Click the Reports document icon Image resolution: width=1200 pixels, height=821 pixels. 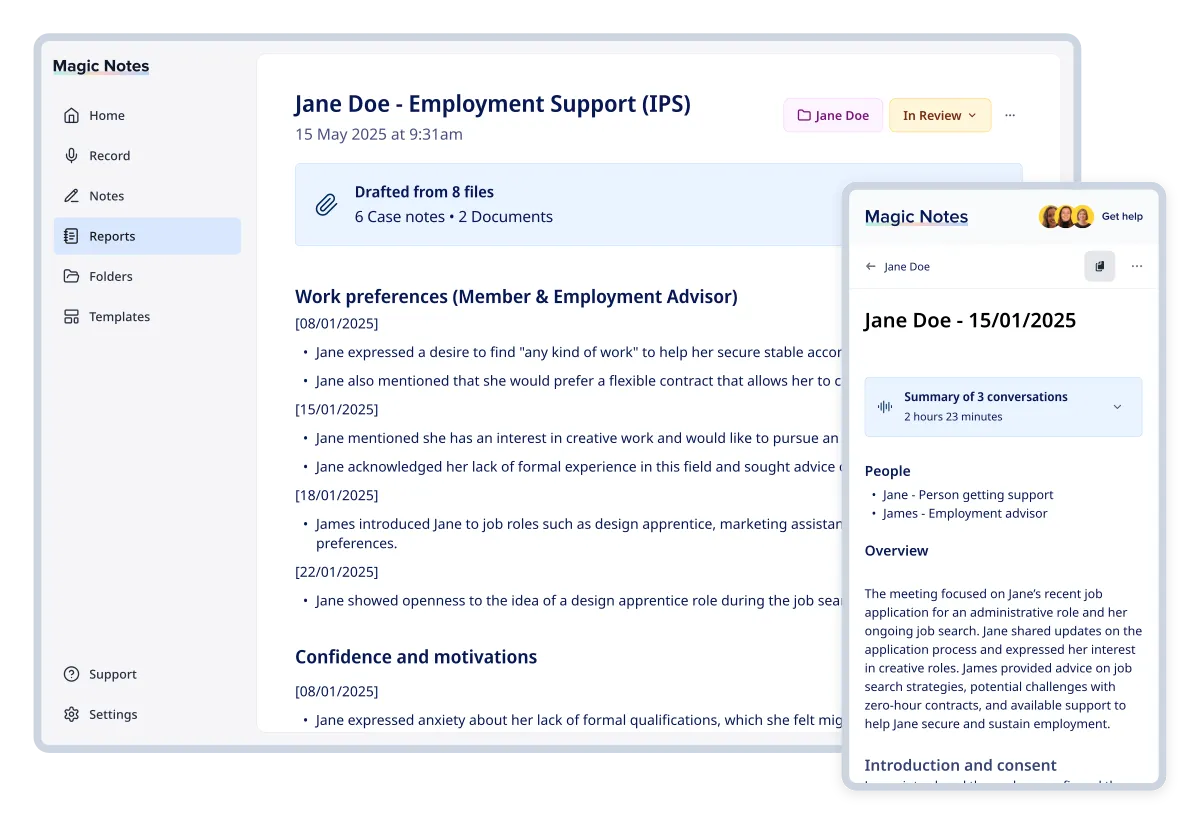pyautogui.click(x=71, y=236)
